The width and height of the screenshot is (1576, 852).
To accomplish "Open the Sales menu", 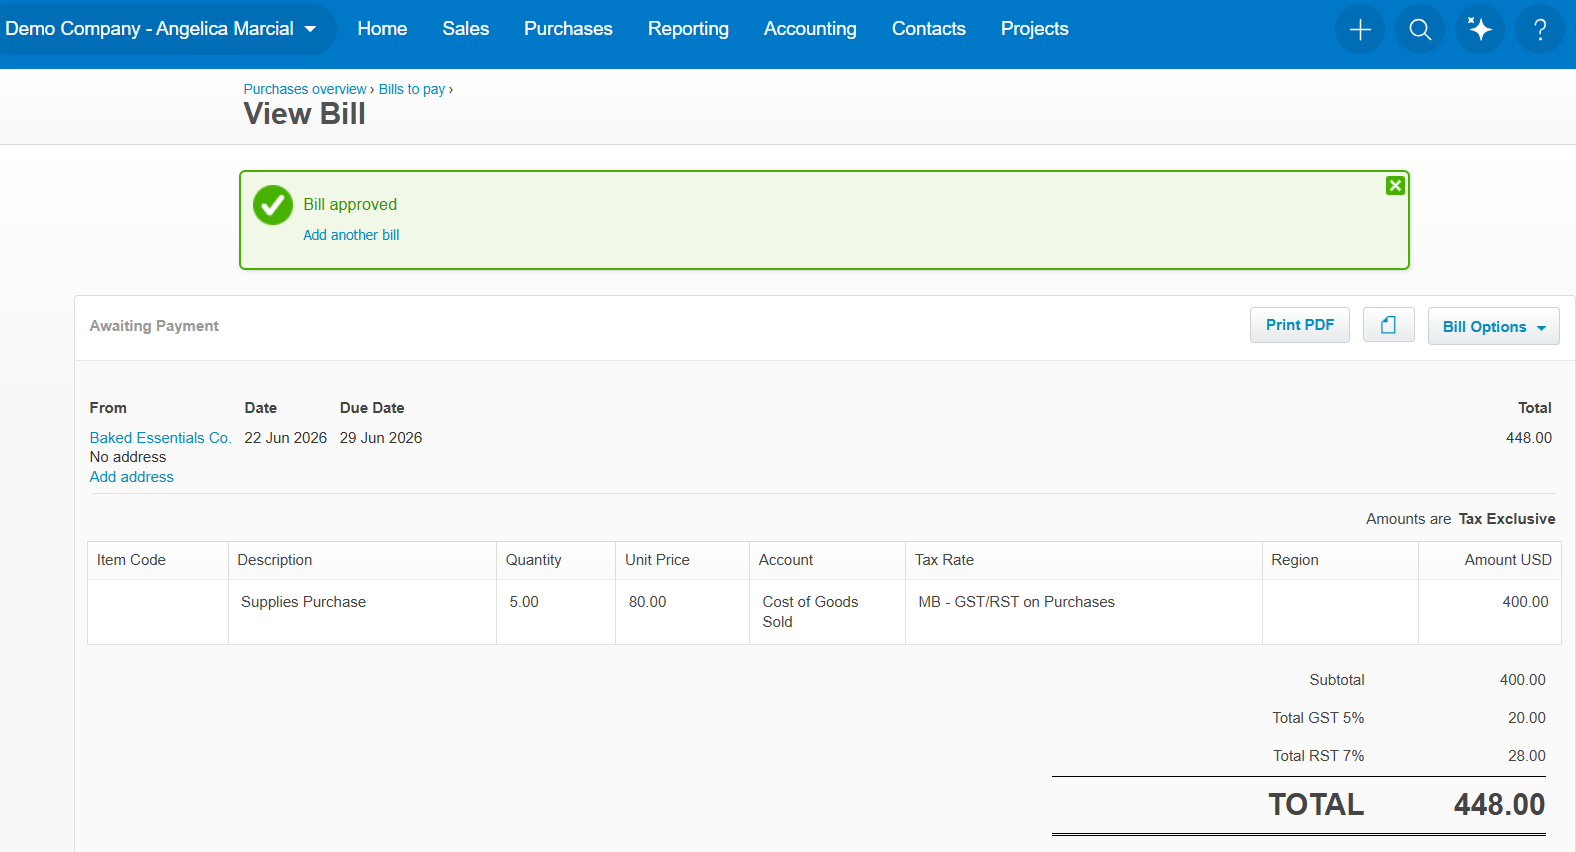I will [x=465, y=29].
